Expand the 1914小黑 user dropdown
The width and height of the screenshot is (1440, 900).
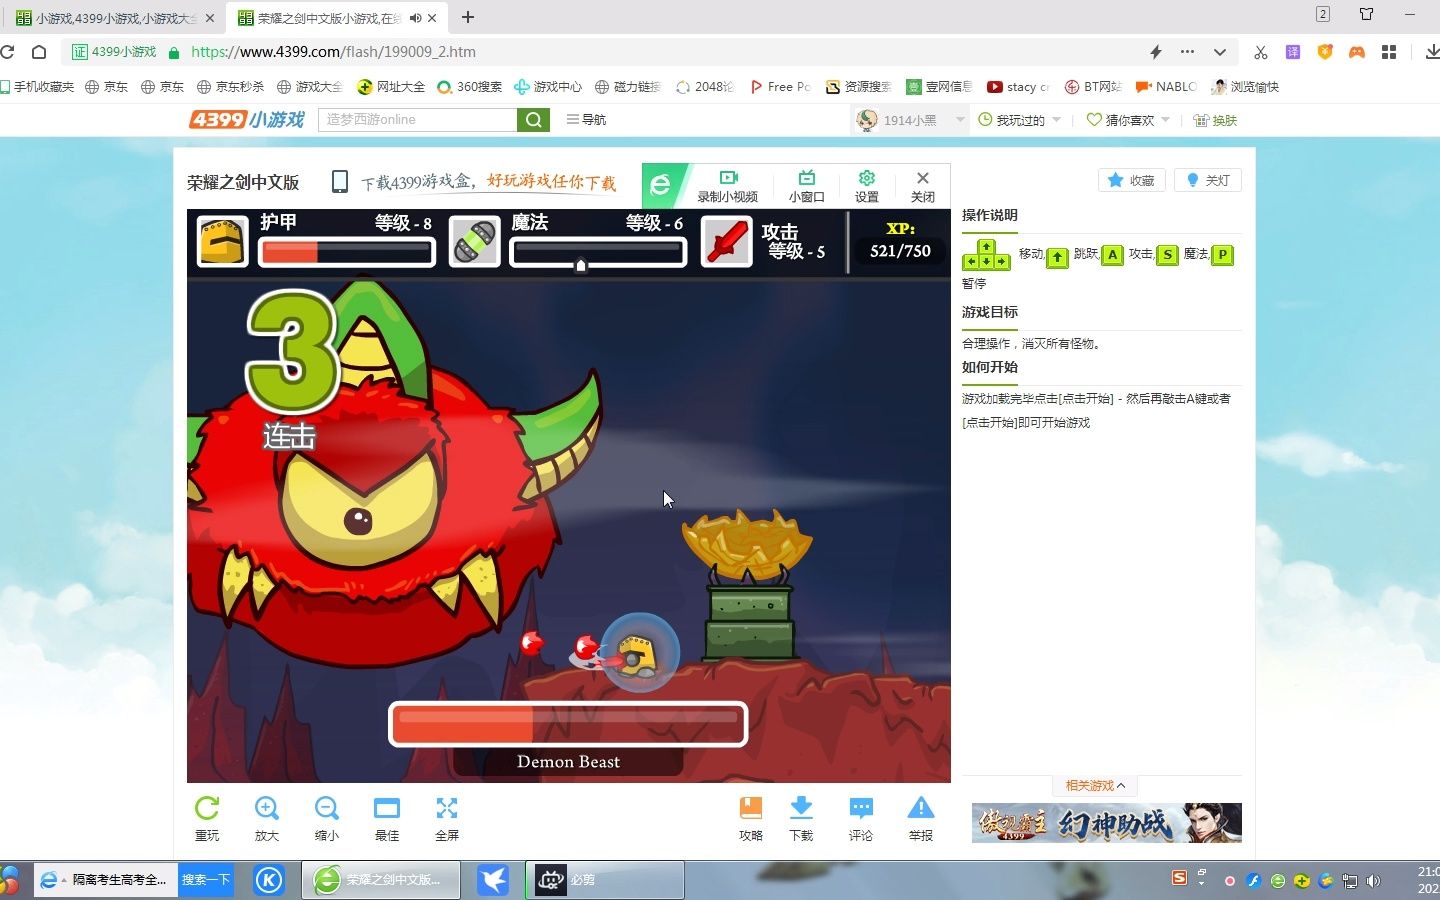pos(960,120)
